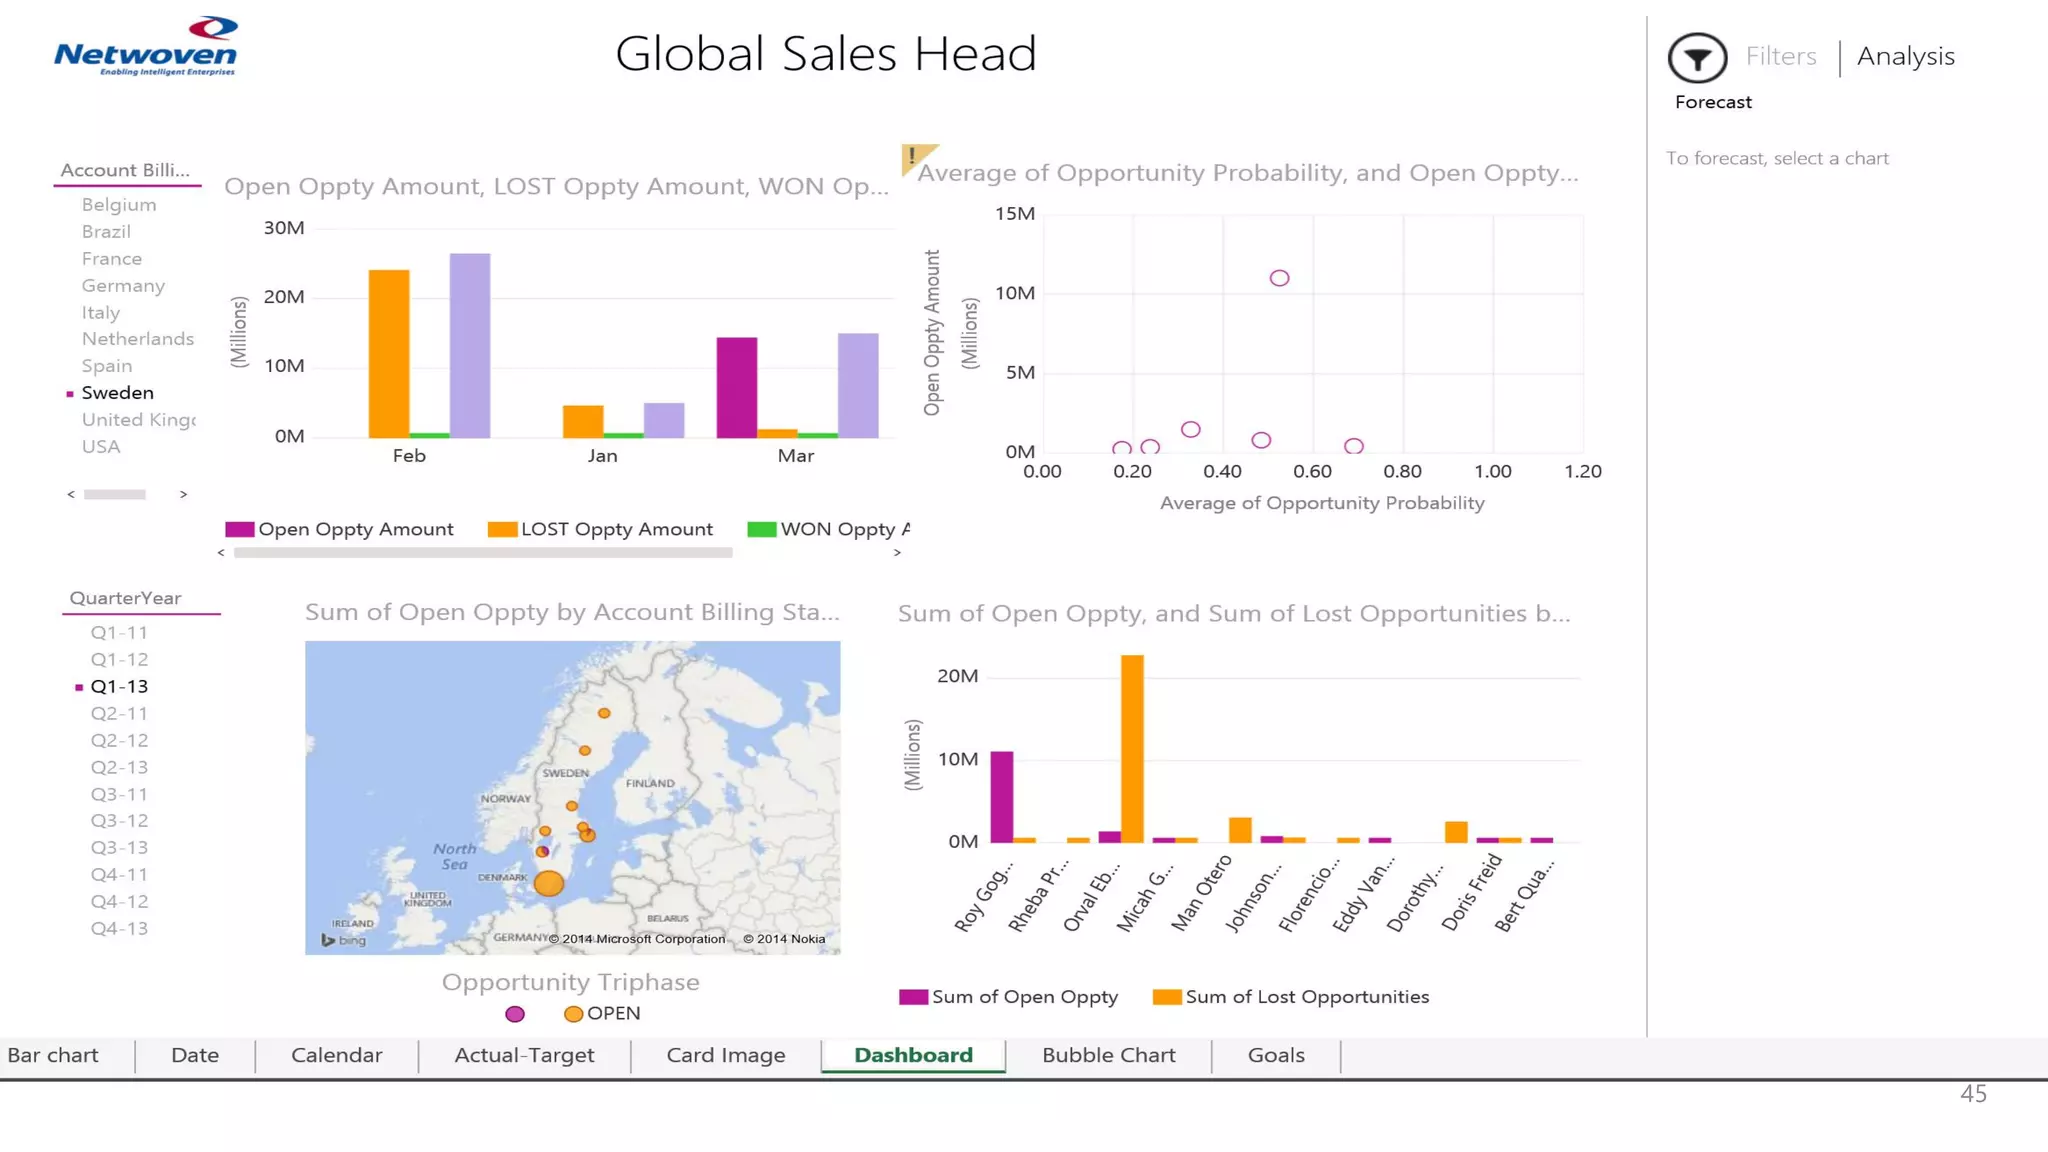
Task: Click the horizontal scrollbar under bar chart legend
Action: click(482, 553)
